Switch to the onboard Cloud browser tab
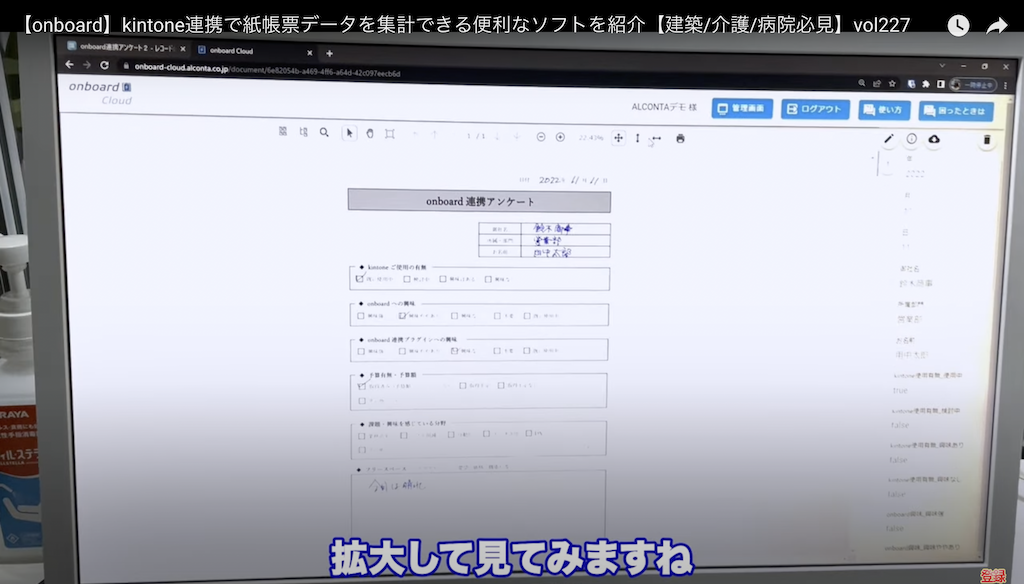1024x584 pixels. coord(235,50)
